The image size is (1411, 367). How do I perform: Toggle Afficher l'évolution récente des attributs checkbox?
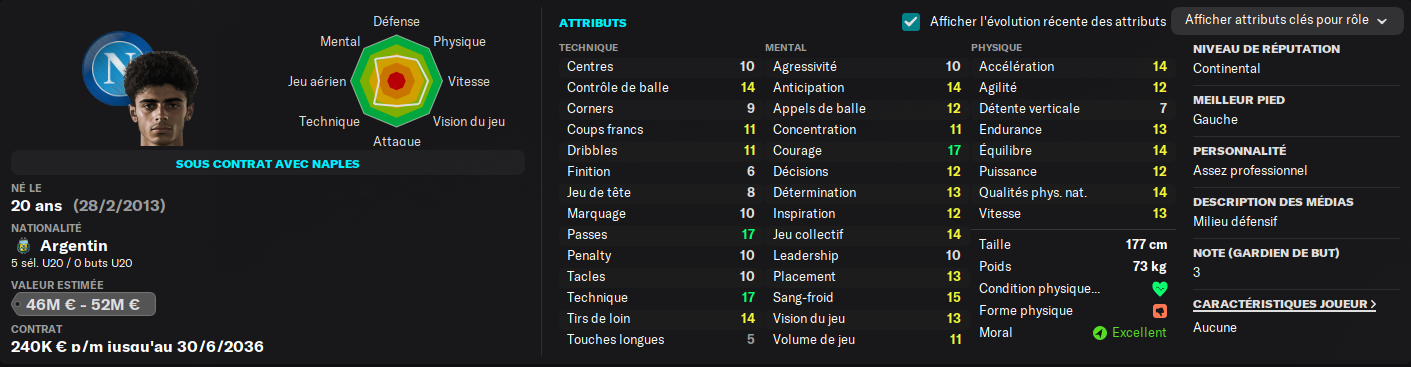pos(911,21)
